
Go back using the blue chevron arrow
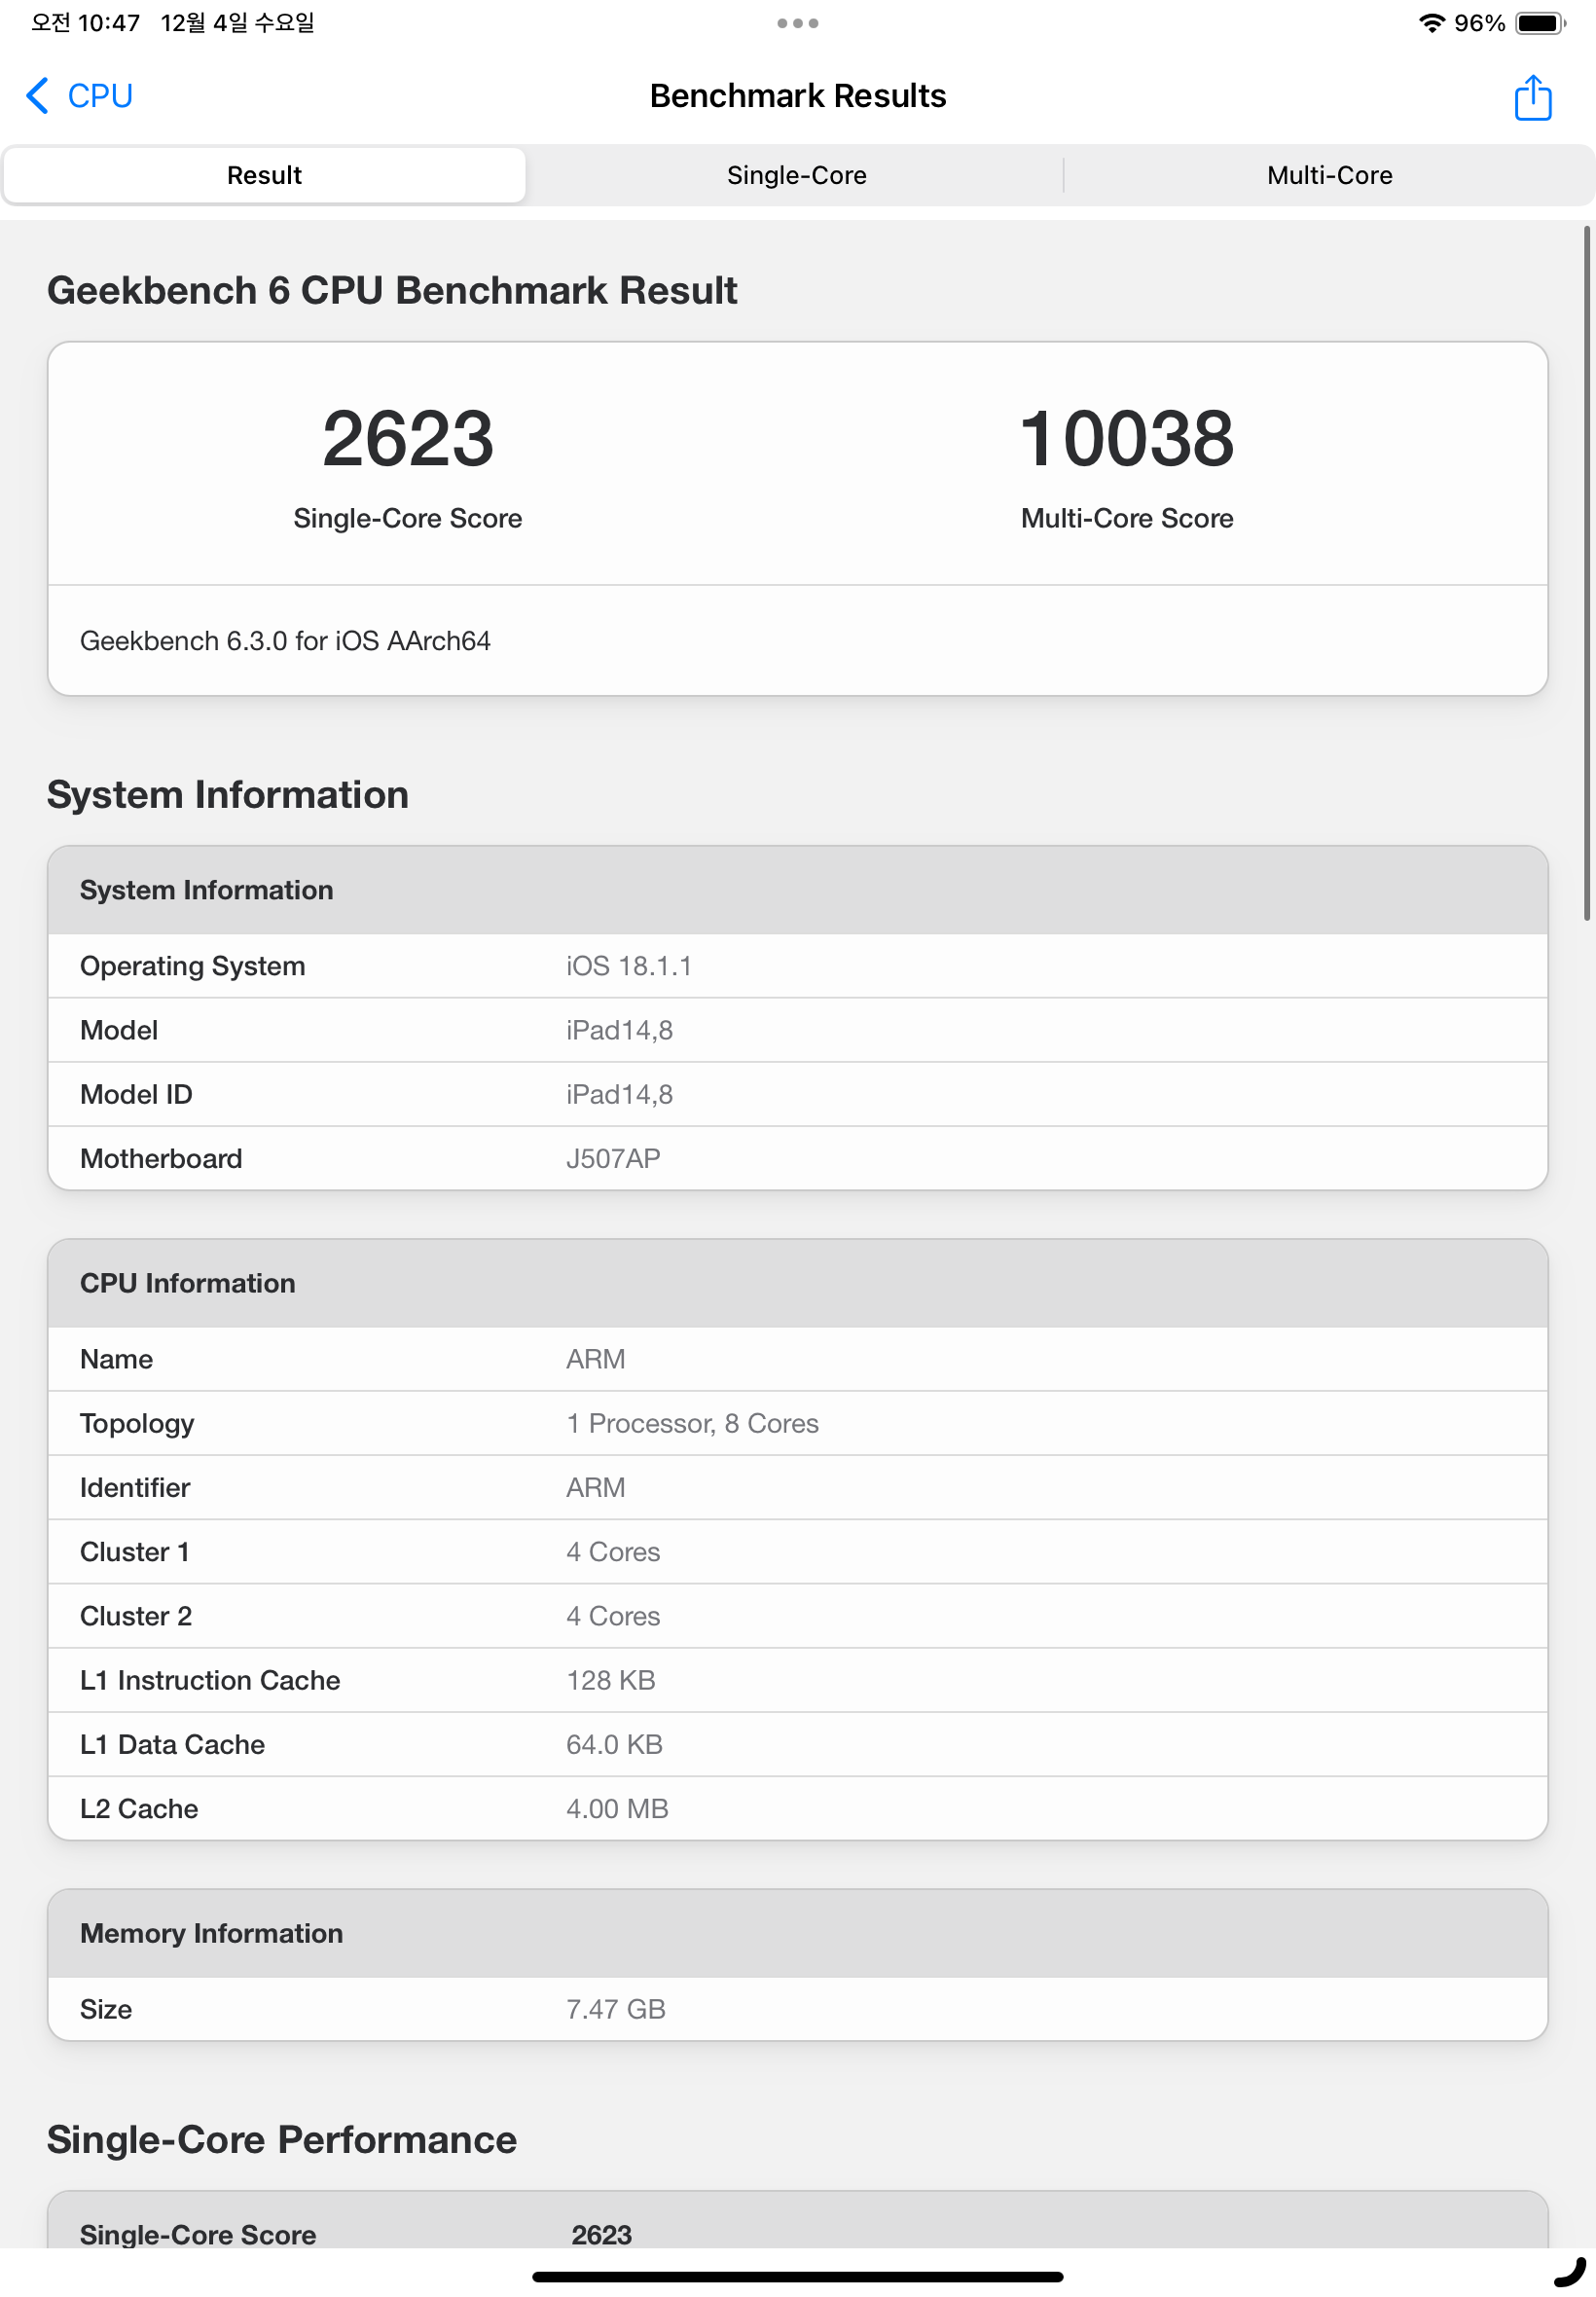click(37, 96)
